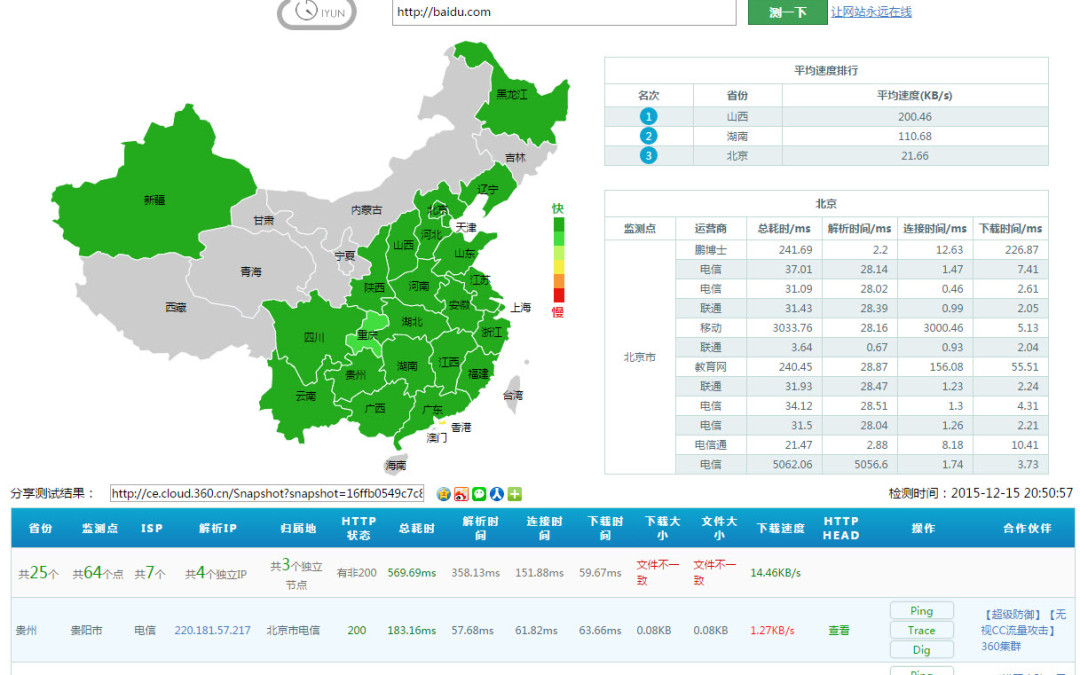The image size is (1080, 675).
Task: Sort results by 归属地 column header
Action: click(298, 528)
